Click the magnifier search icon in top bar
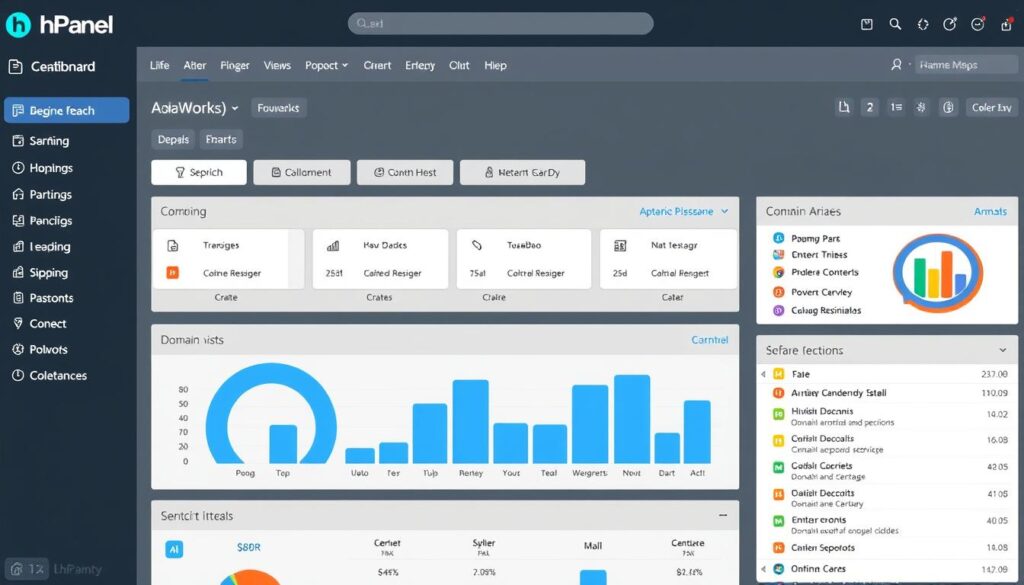The image size is (1024, 585). [x=895, y=24]
